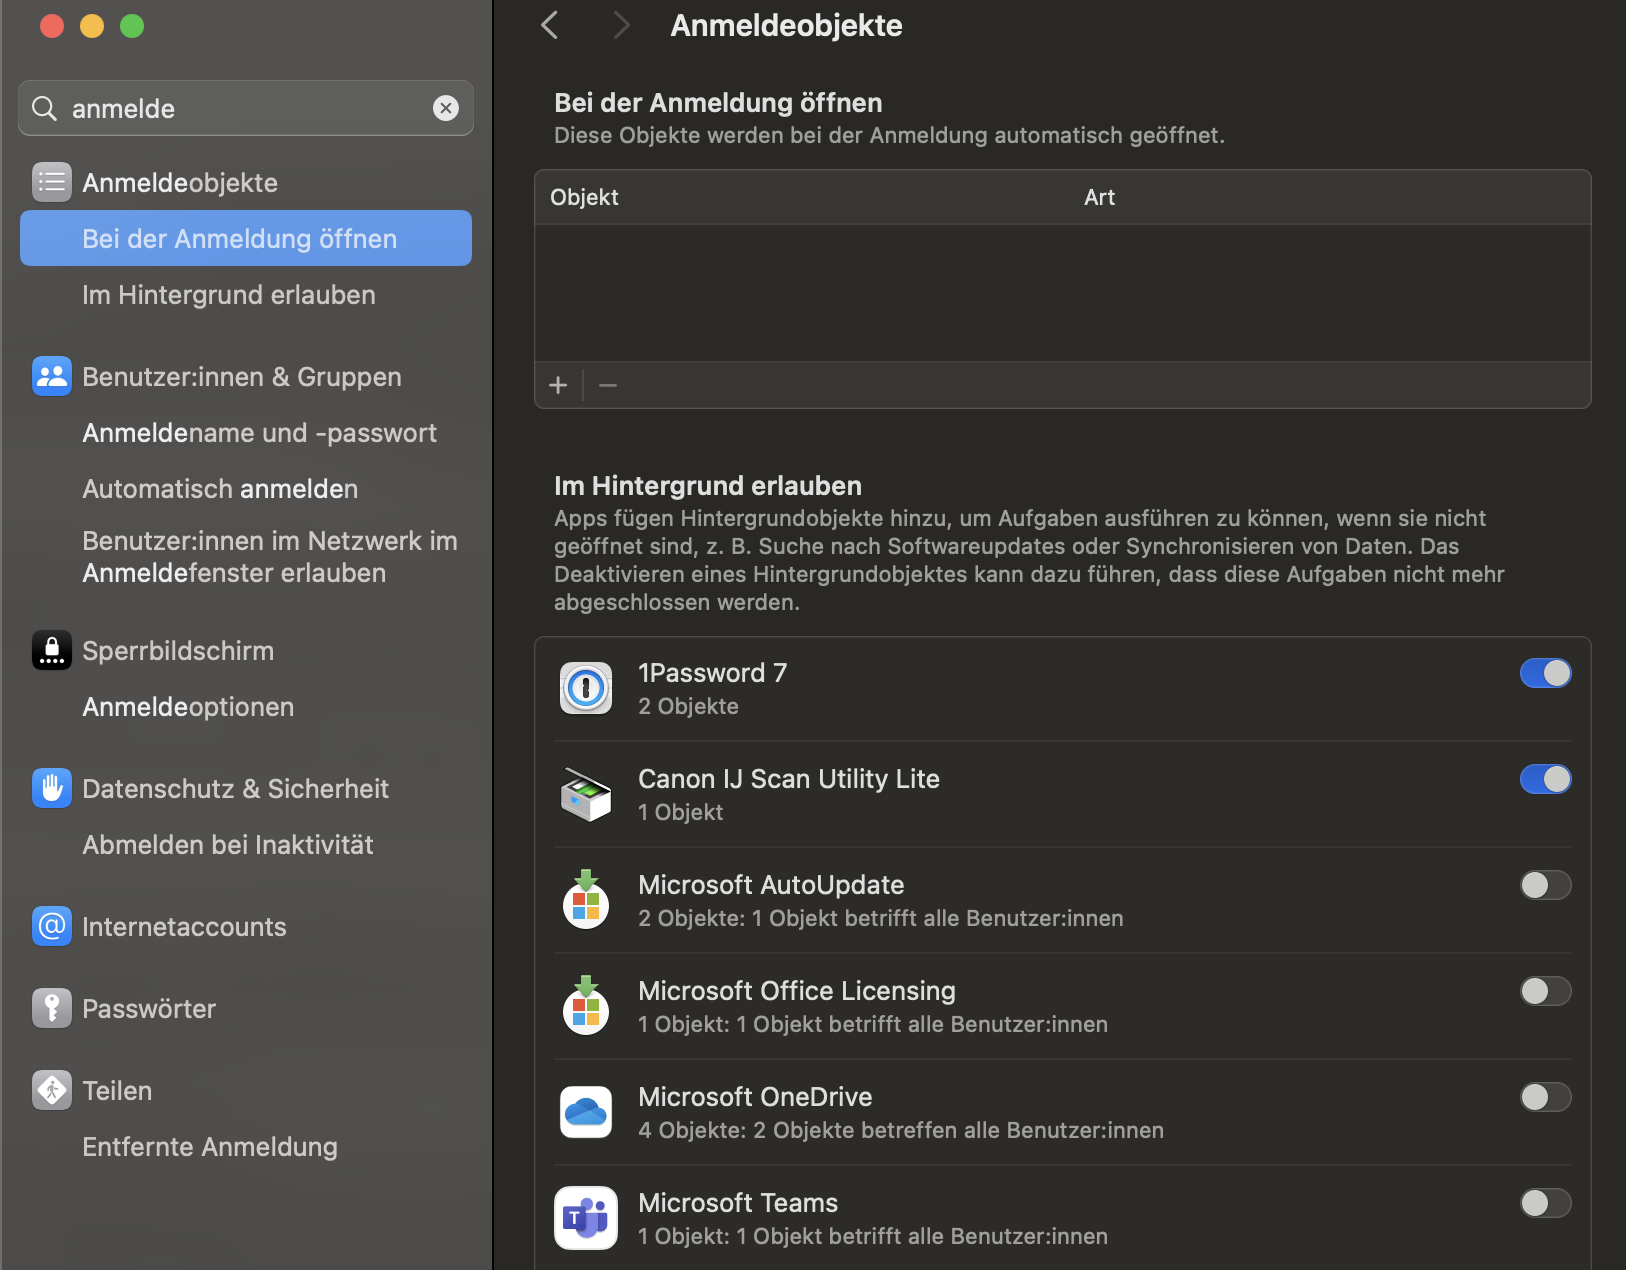Click the Teilen sharing icon

pyautogui.click(x=51, y=1090)
